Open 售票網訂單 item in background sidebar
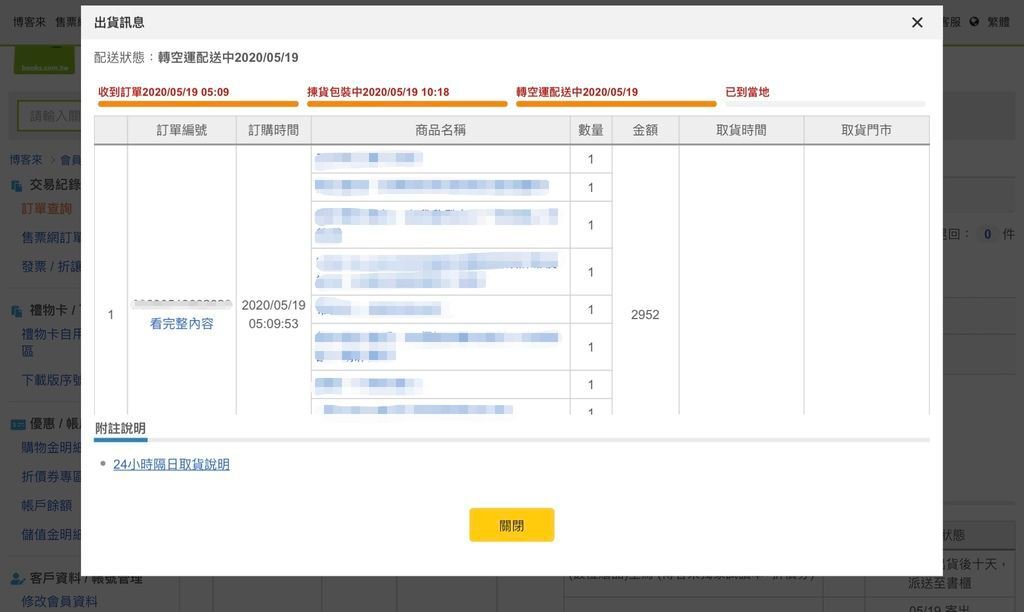Image resolution: width=1024 pixels, height=612 pixels. tap(51, 238)
